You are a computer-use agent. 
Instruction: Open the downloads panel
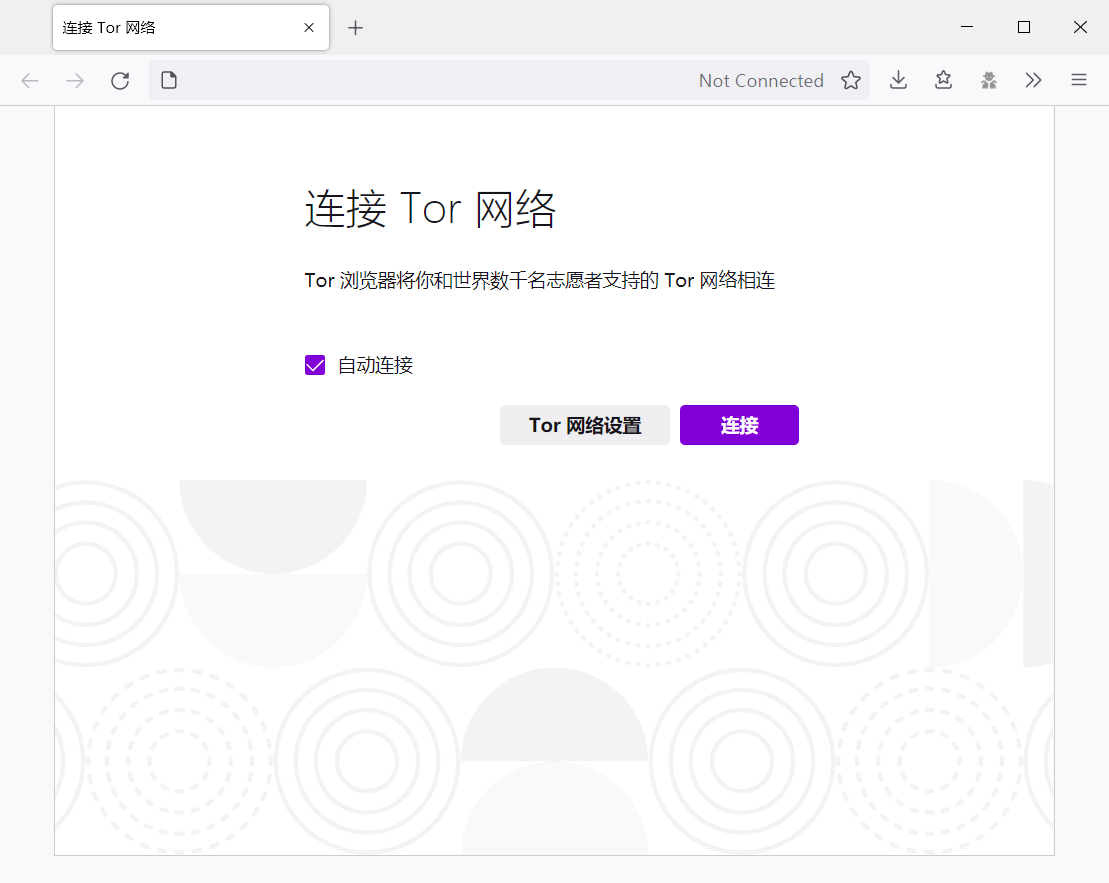click(x=898, y=80)
